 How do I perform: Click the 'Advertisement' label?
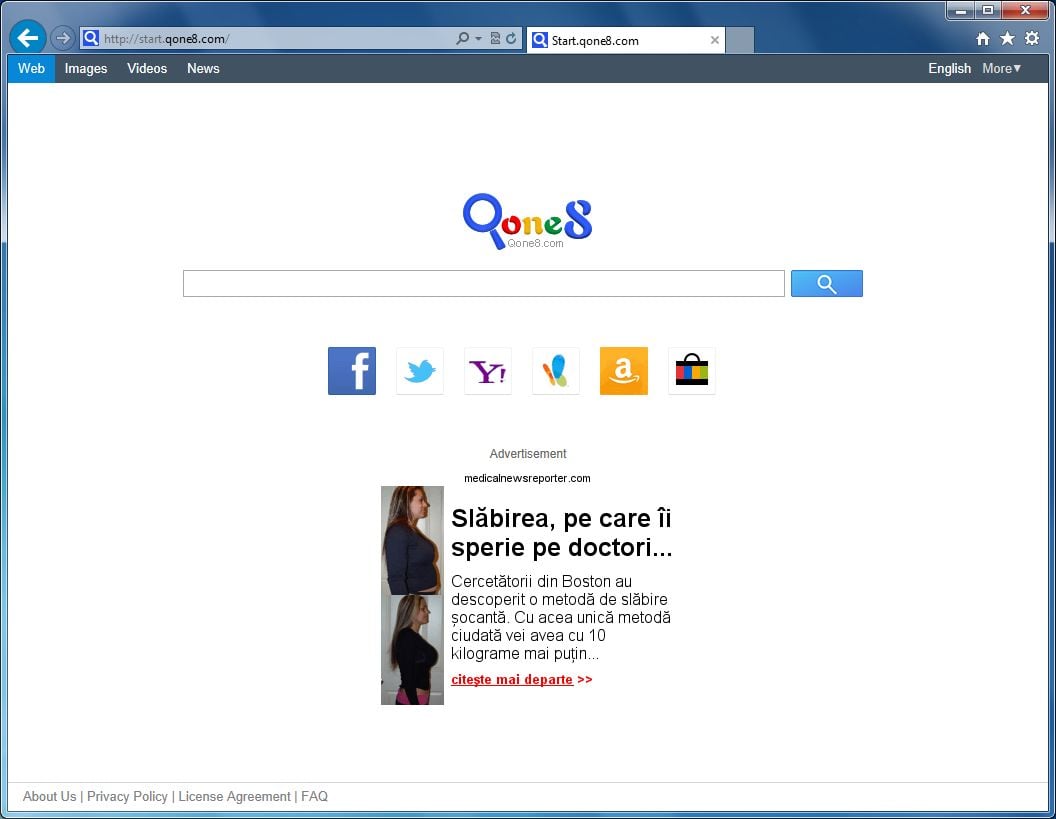coord(528,454)
